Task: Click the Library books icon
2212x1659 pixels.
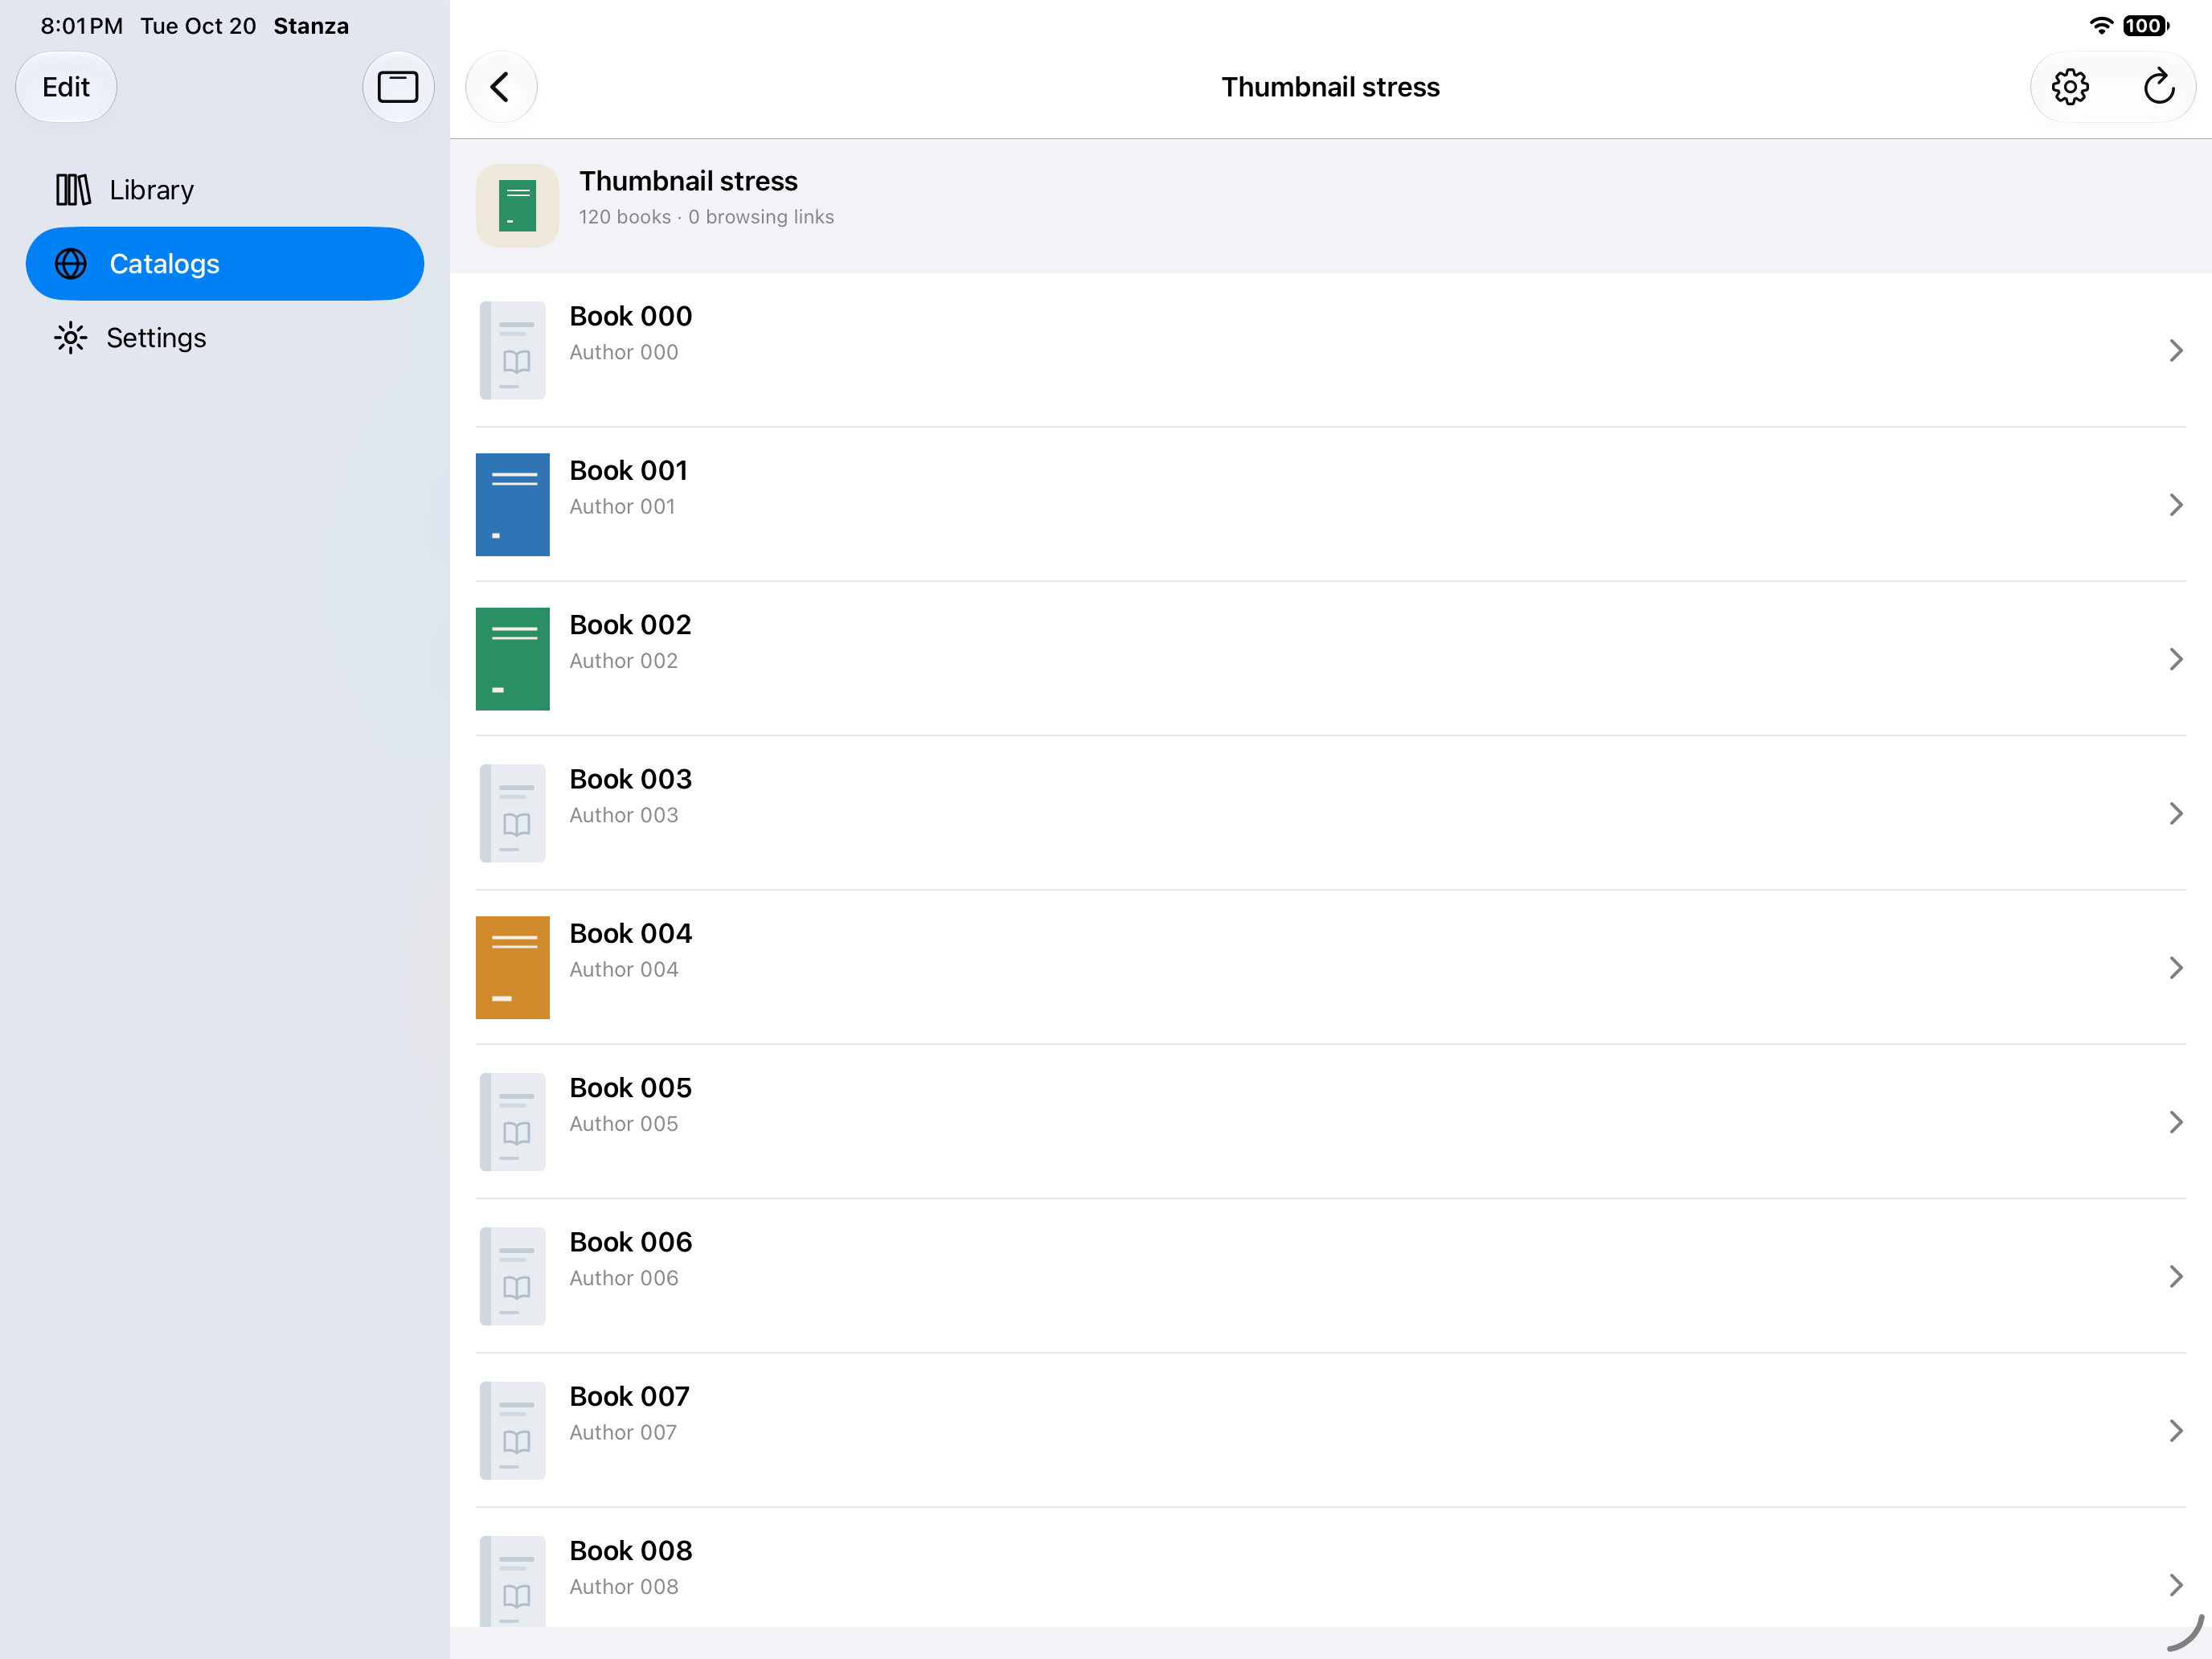Action: pos(73,189)
